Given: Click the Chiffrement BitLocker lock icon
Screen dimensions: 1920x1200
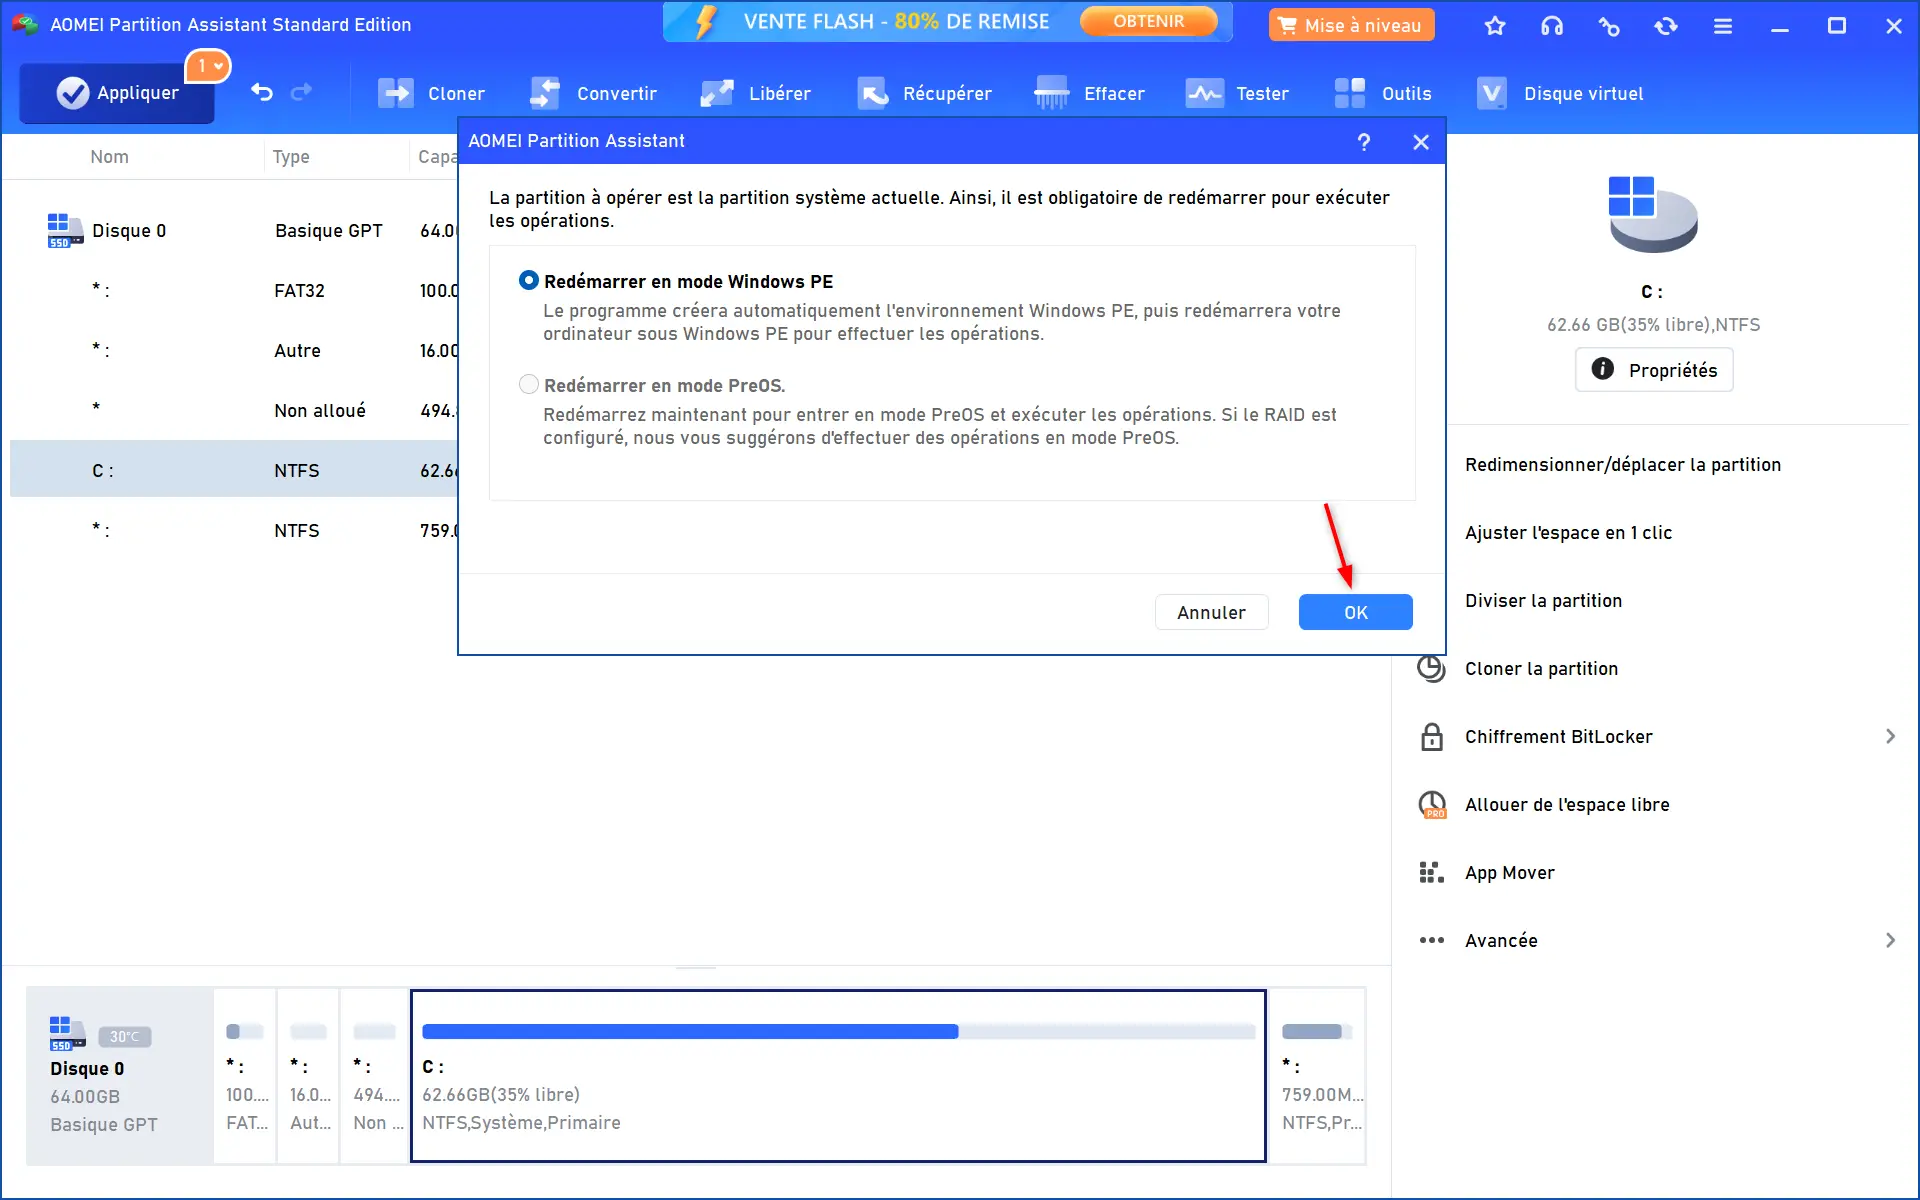Looking at the screenshot, I should coord(1432,737).
